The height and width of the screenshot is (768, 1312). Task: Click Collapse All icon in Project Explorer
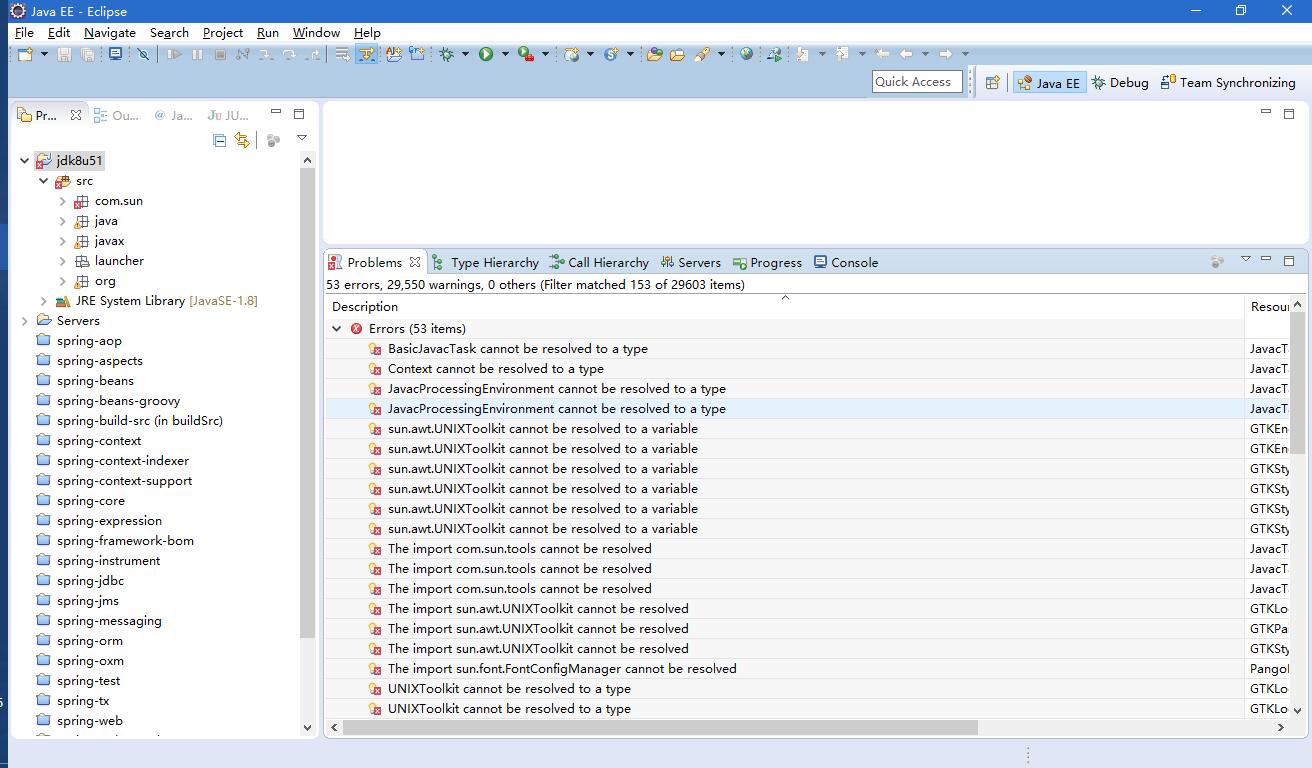[x=219, y=140]
